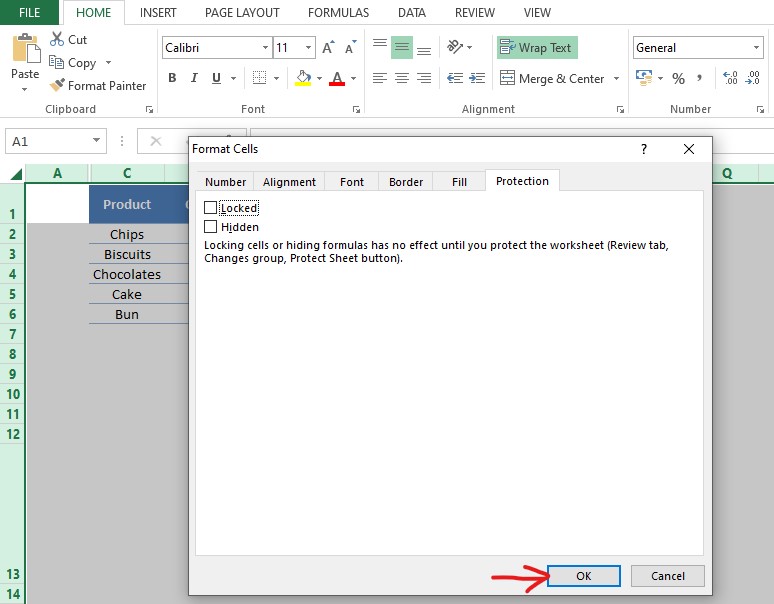
Task: Expand fill color palette arrow
Action: [319, 78]
